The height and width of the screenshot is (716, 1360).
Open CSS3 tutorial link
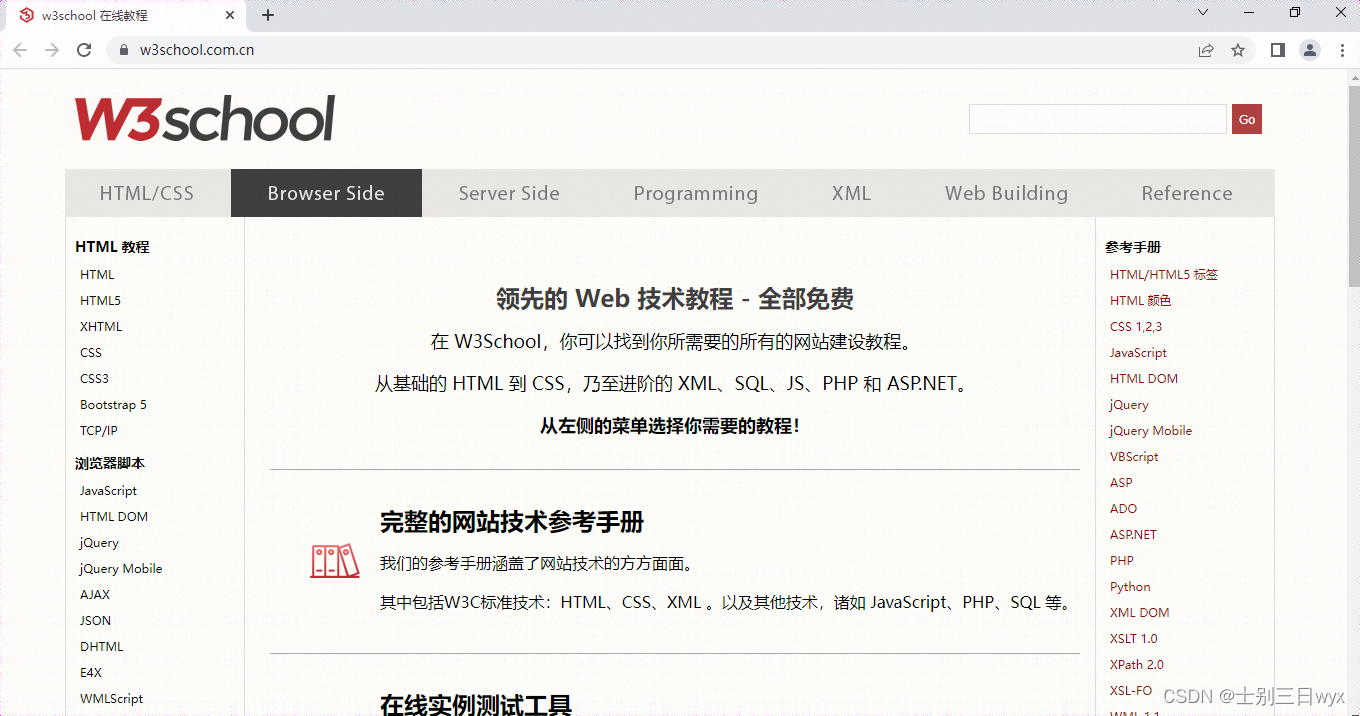94,379
